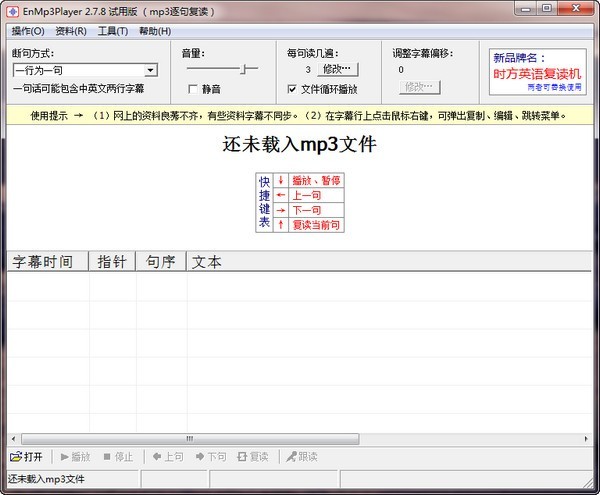The width and height of the screenshot is (600, 495).
Task: Click the 下句 next sentence button
Action: pos(211,457)
